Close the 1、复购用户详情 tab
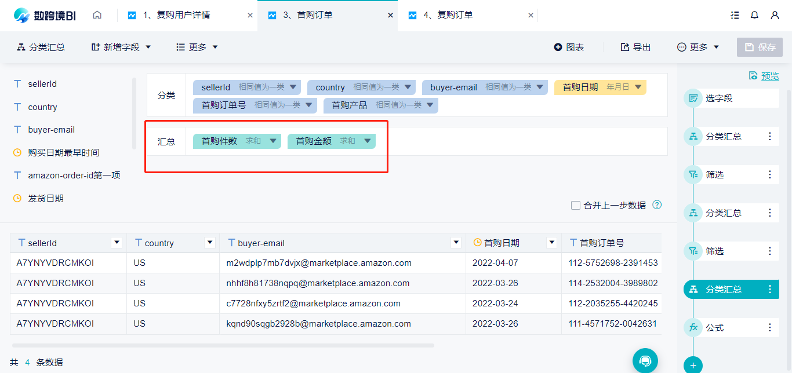Image resolution: width=792 pixels, height=374 pixels. point(250,16)
